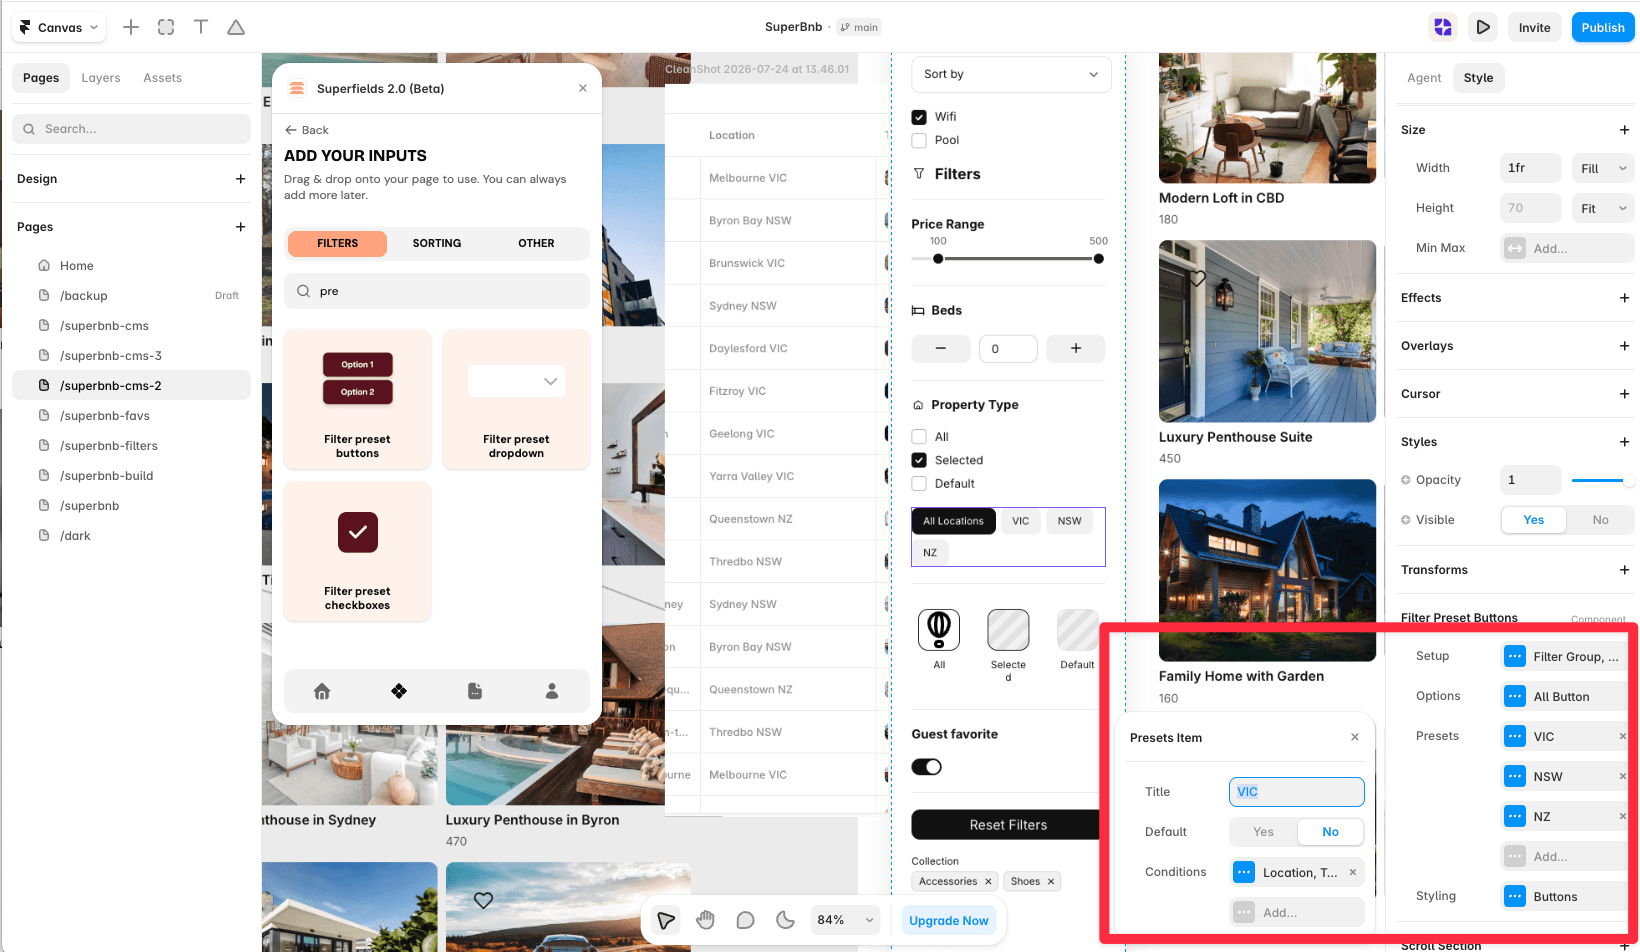Add an Overlays property
Image resolution: width=1640 pixels, height=952 pixels.
tap(1624, 346)
